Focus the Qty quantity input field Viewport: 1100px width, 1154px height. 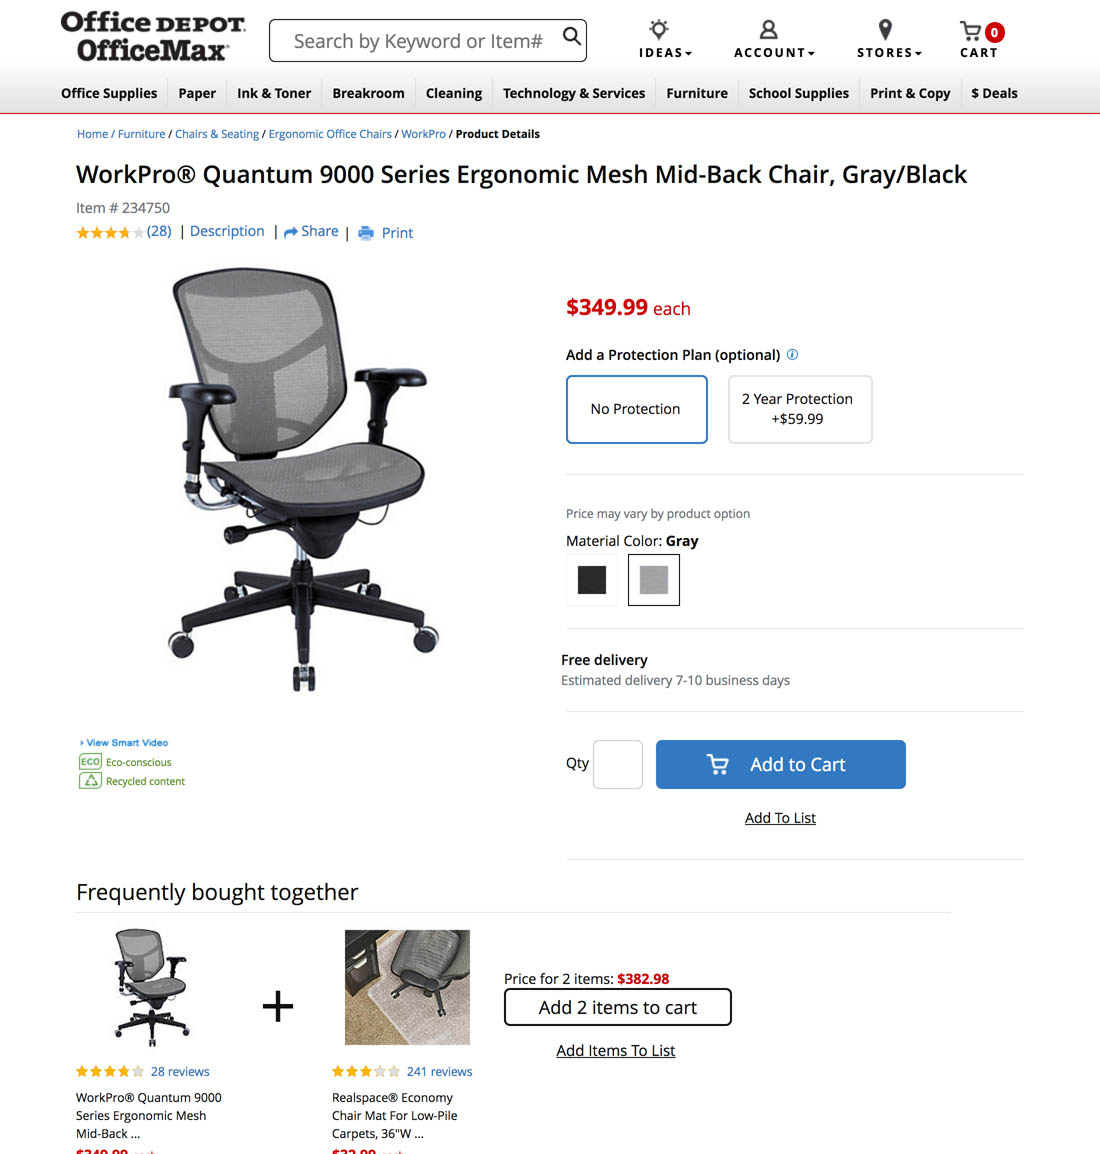click(617, 765)
